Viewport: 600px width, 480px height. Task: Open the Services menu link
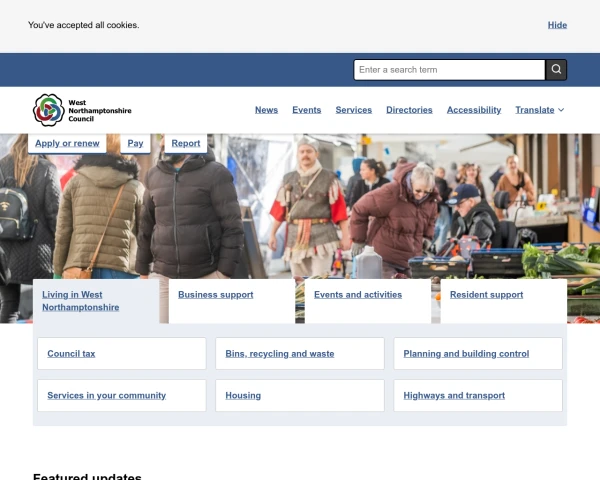354,110
